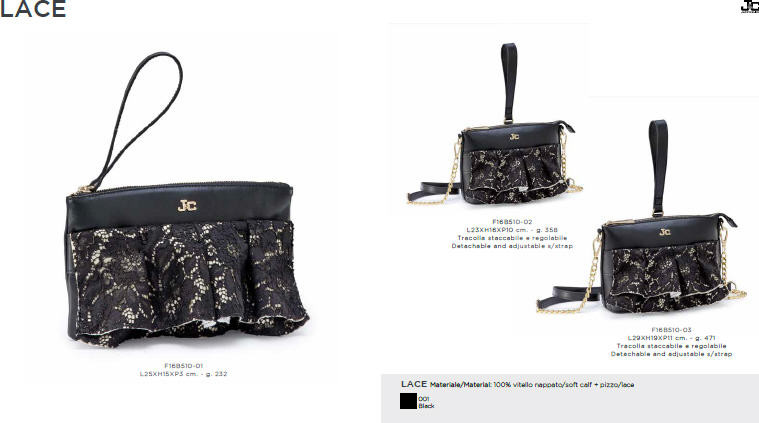Click the LACE heading at top-left
This screenshot has width=759, height=423.
pos(33,9)
